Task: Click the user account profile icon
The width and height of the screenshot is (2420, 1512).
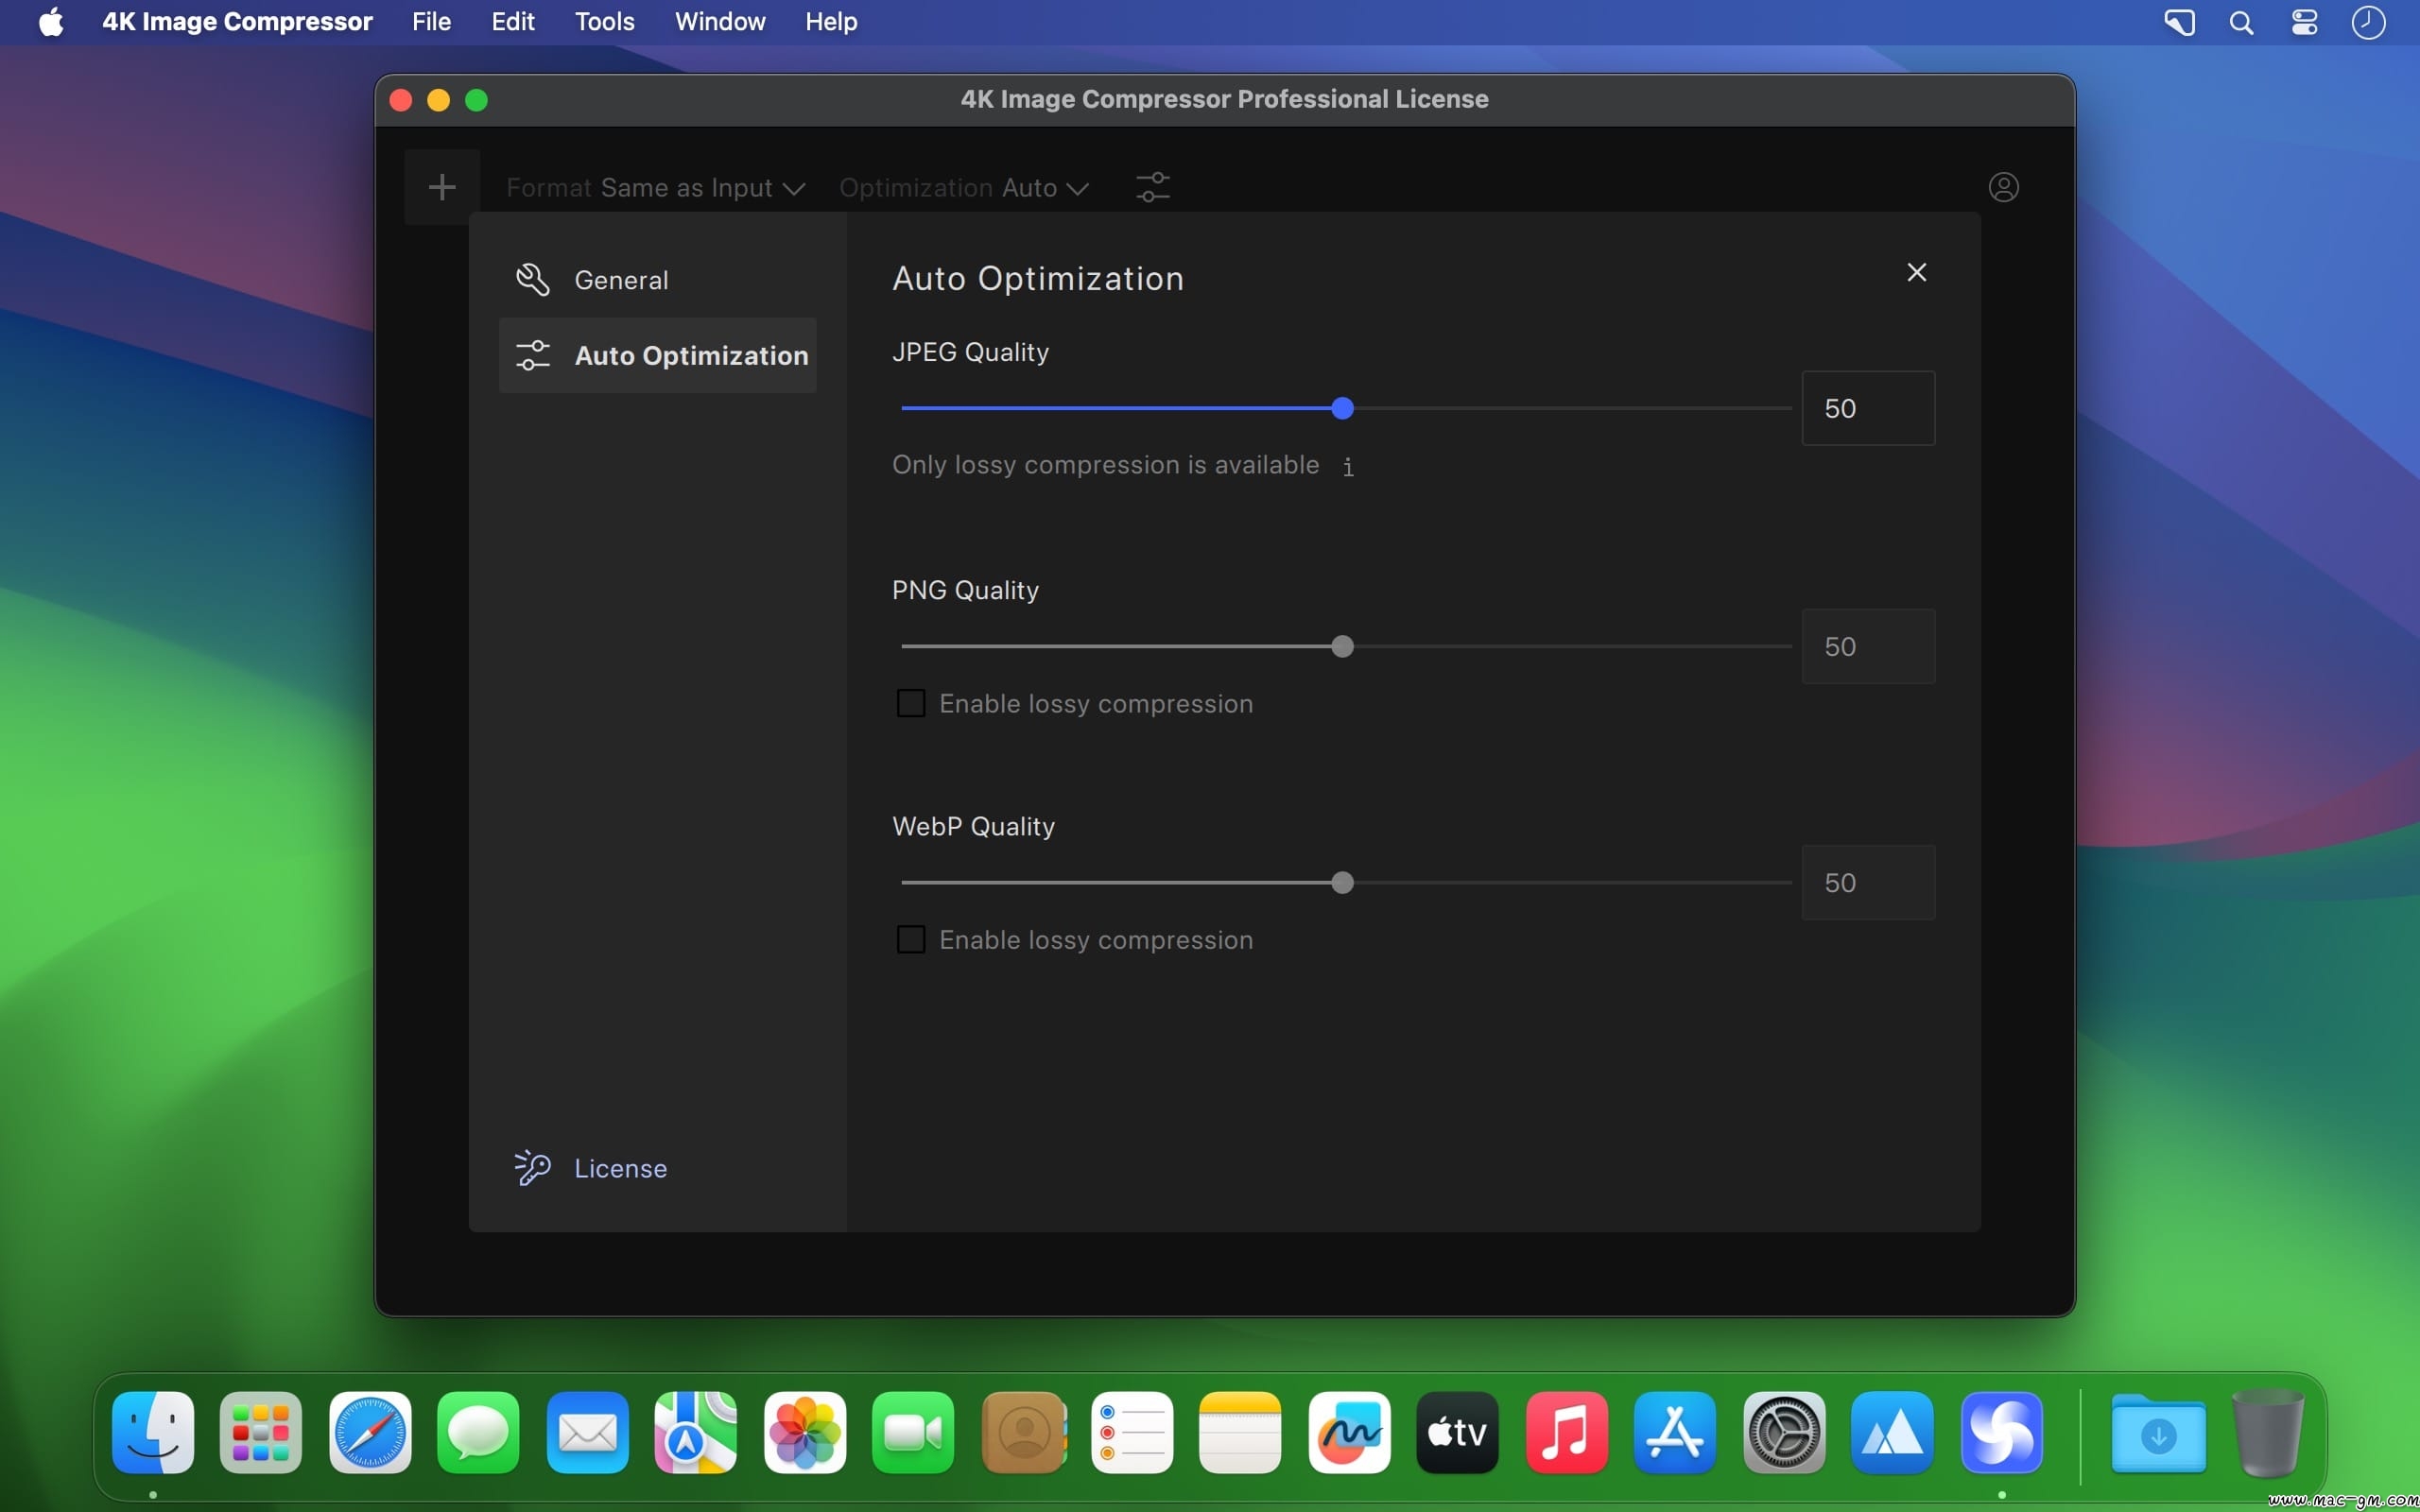Action: 2003,187
